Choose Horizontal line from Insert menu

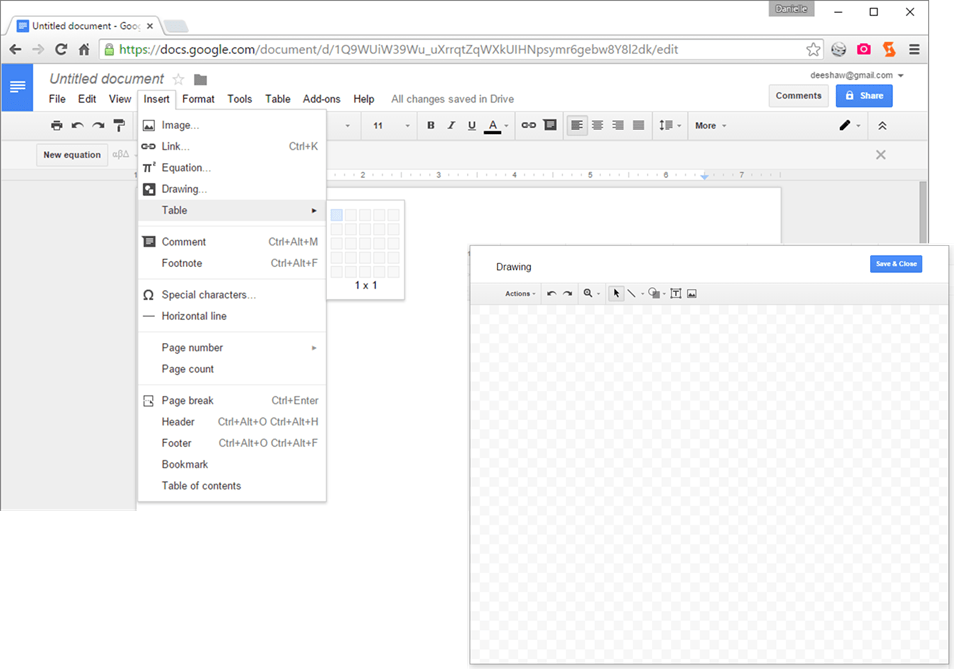click(x=194, y=316)
